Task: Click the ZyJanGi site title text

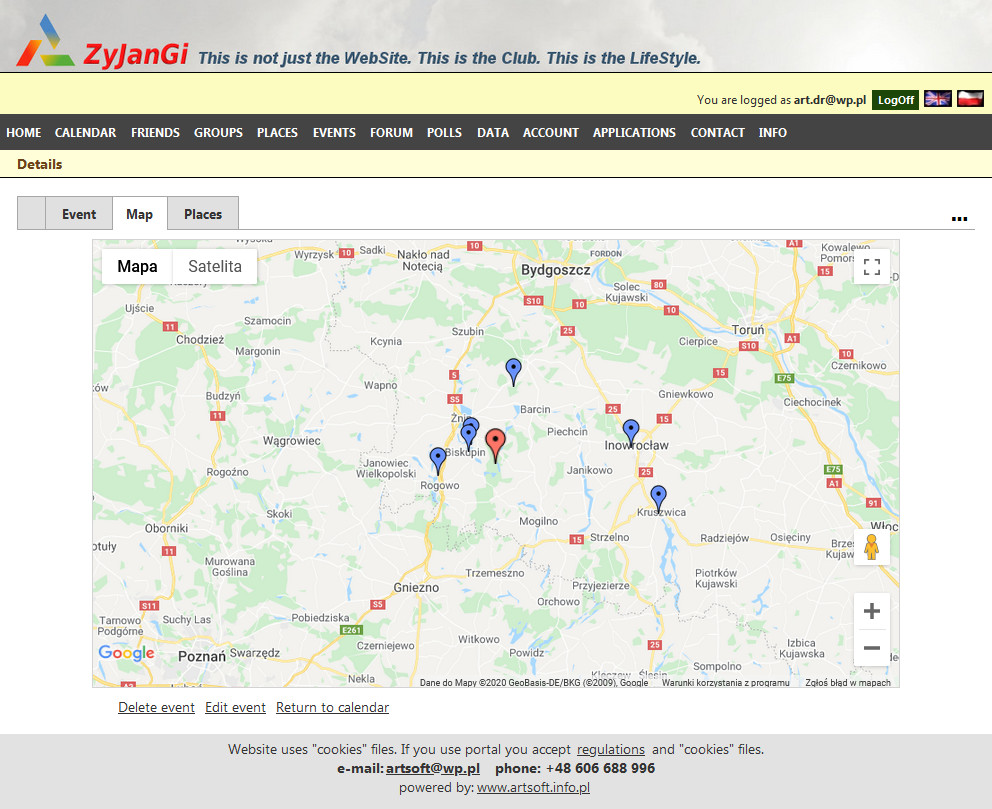Action: click(x=136, y=54)
